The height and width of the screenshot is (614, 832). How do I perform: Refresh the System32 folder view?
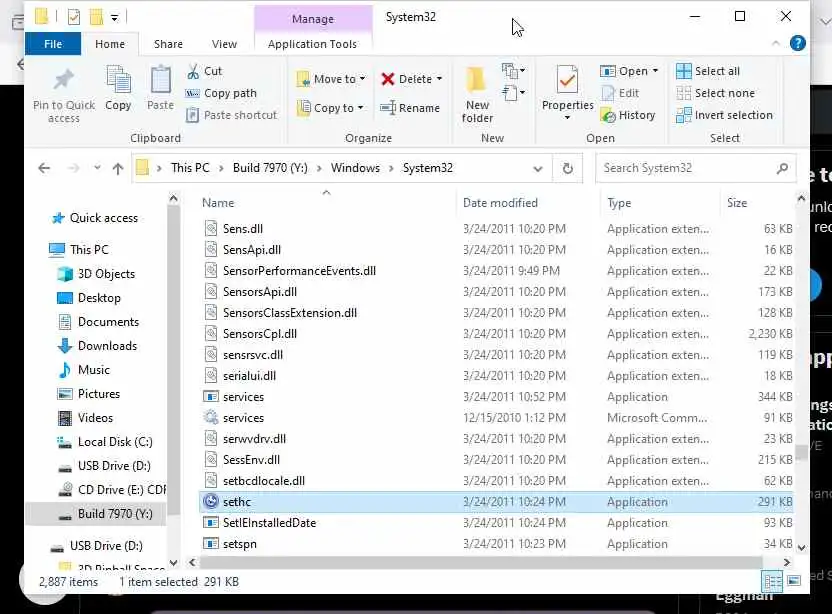(567, 168)
